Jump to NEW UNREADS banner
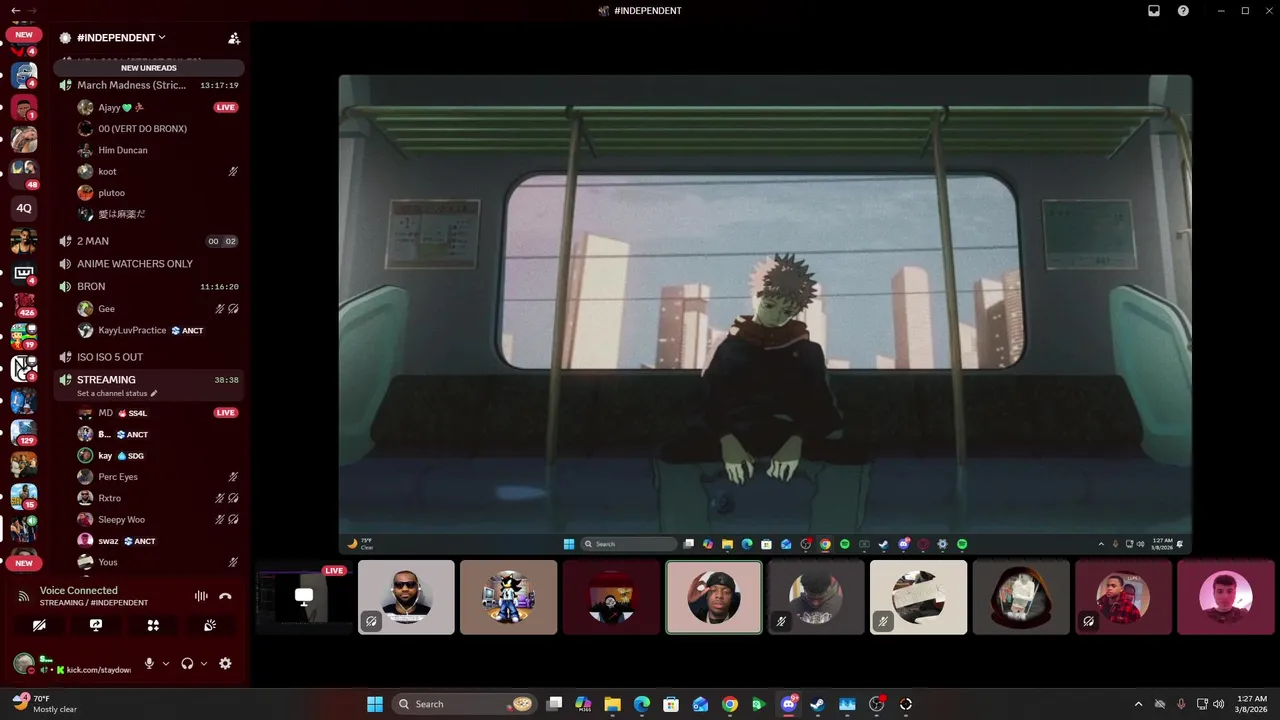The width and height of the screenshot is (1280, 720). tap(148, 68)
